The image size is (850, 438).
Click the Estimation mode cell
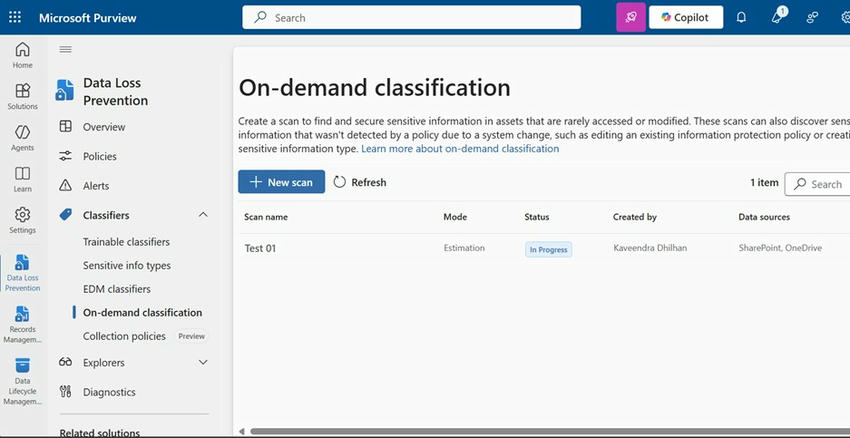point(464,248)
